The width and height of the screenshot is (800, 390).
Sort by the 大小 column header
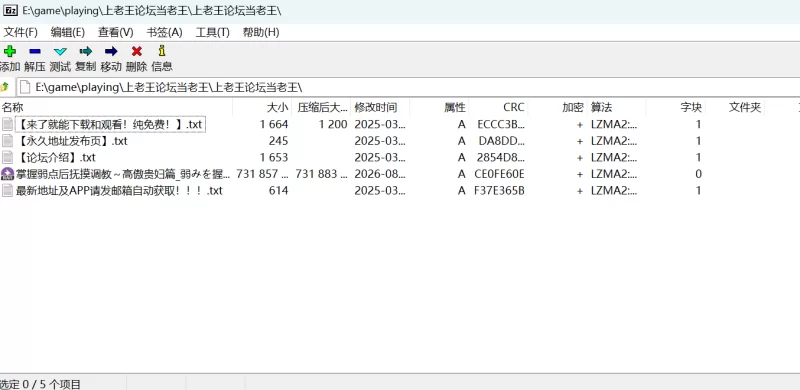(262, 107)
